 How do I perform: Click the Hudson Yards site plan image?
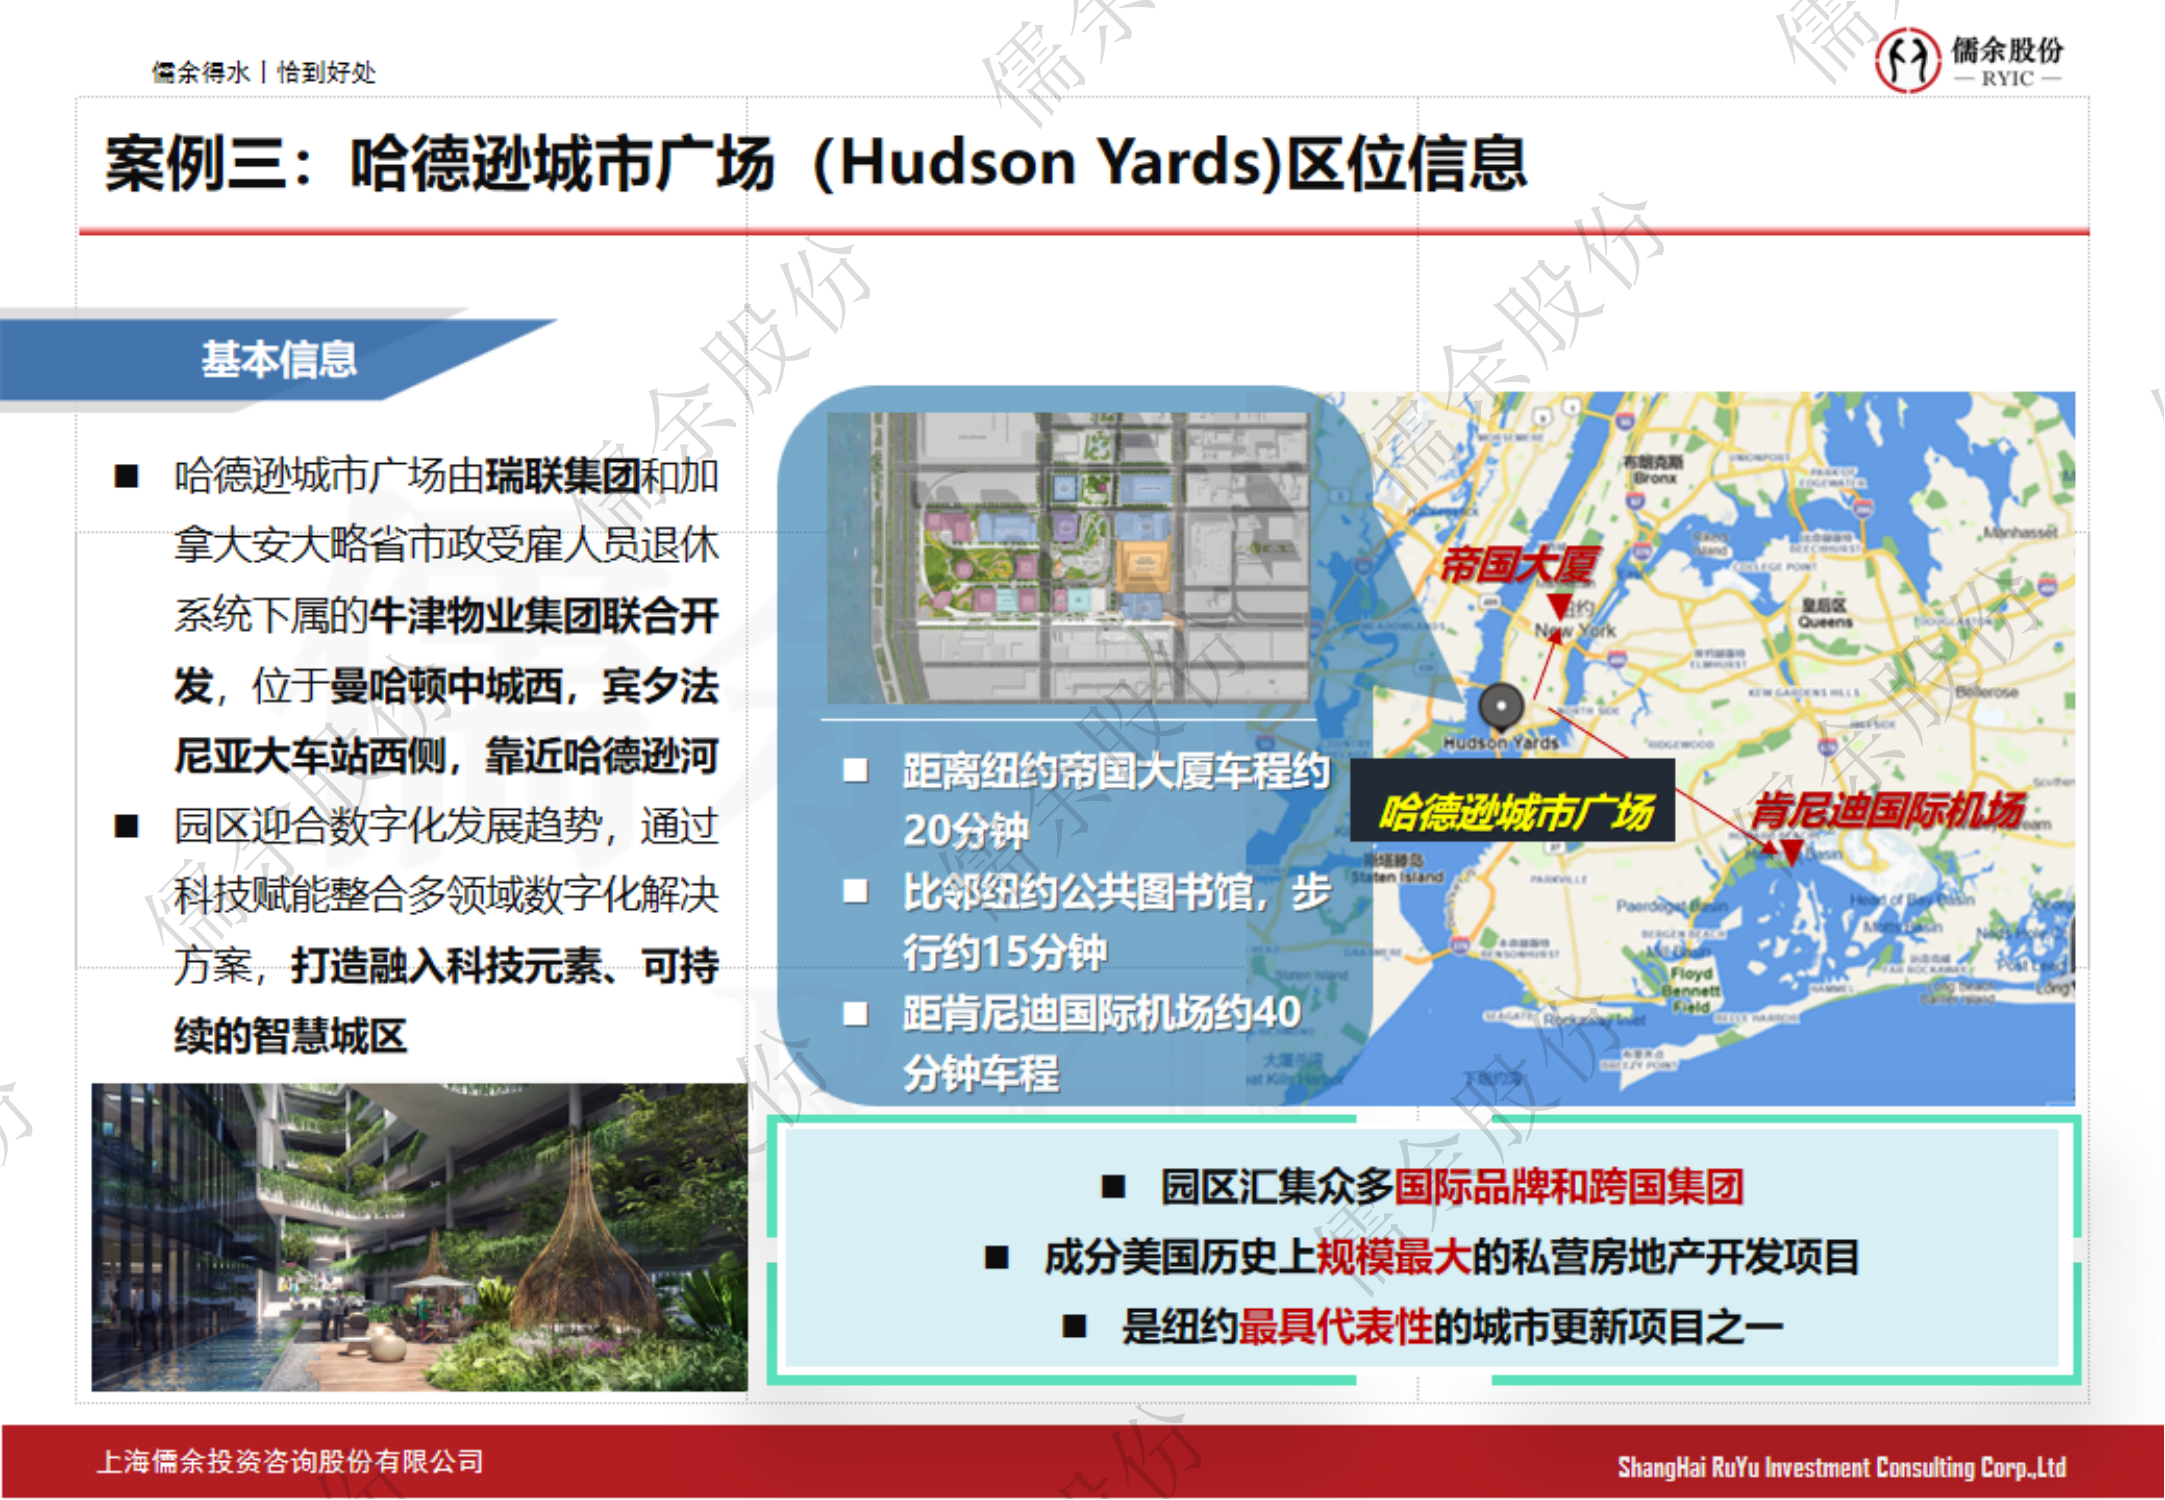click(x=1067, y=557)
